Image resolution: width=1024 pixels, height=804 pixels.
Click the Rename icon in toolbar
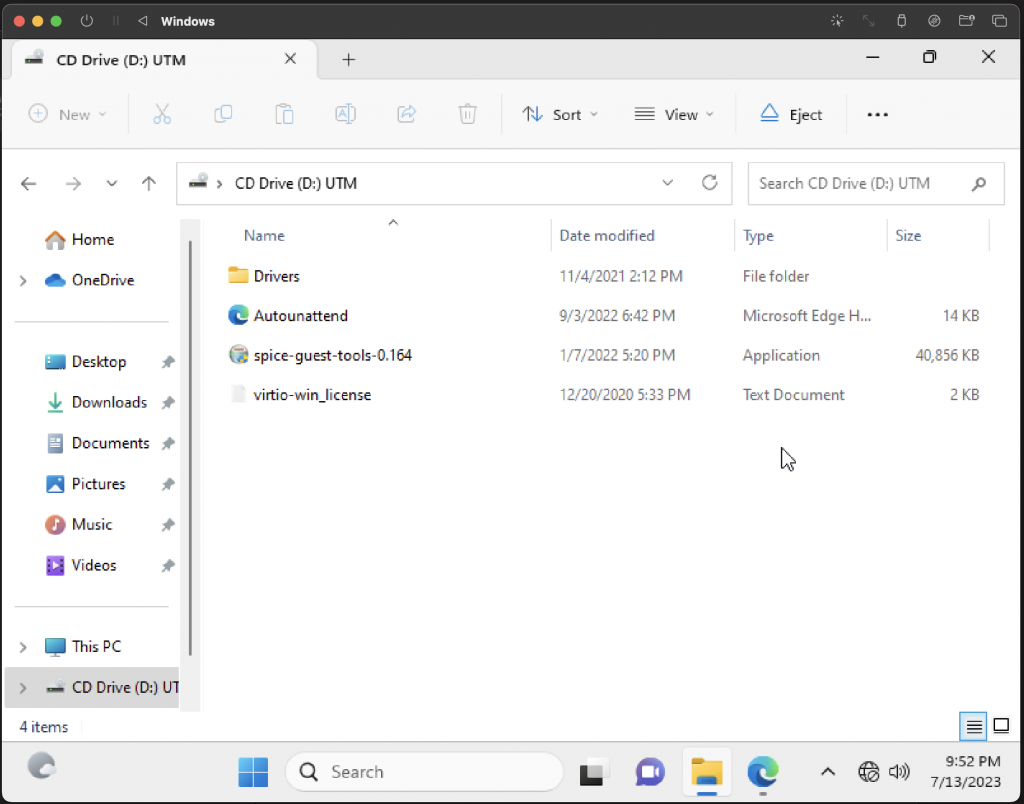345,114
